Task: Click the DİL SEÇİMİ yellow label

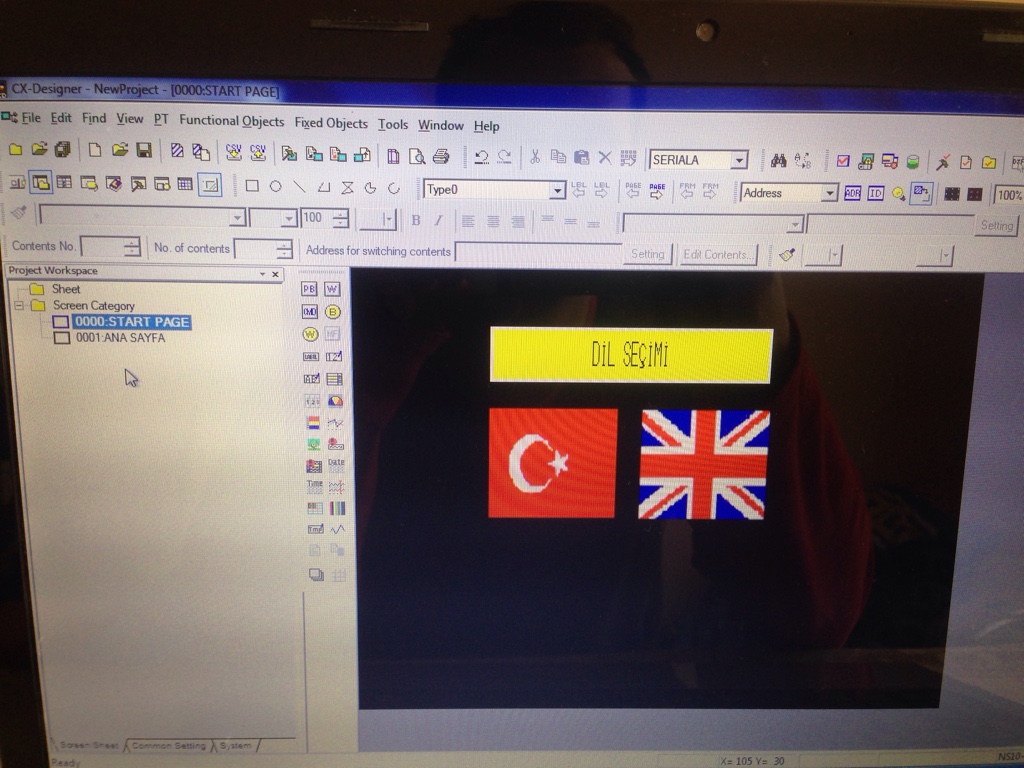Action: pos(631,355)
